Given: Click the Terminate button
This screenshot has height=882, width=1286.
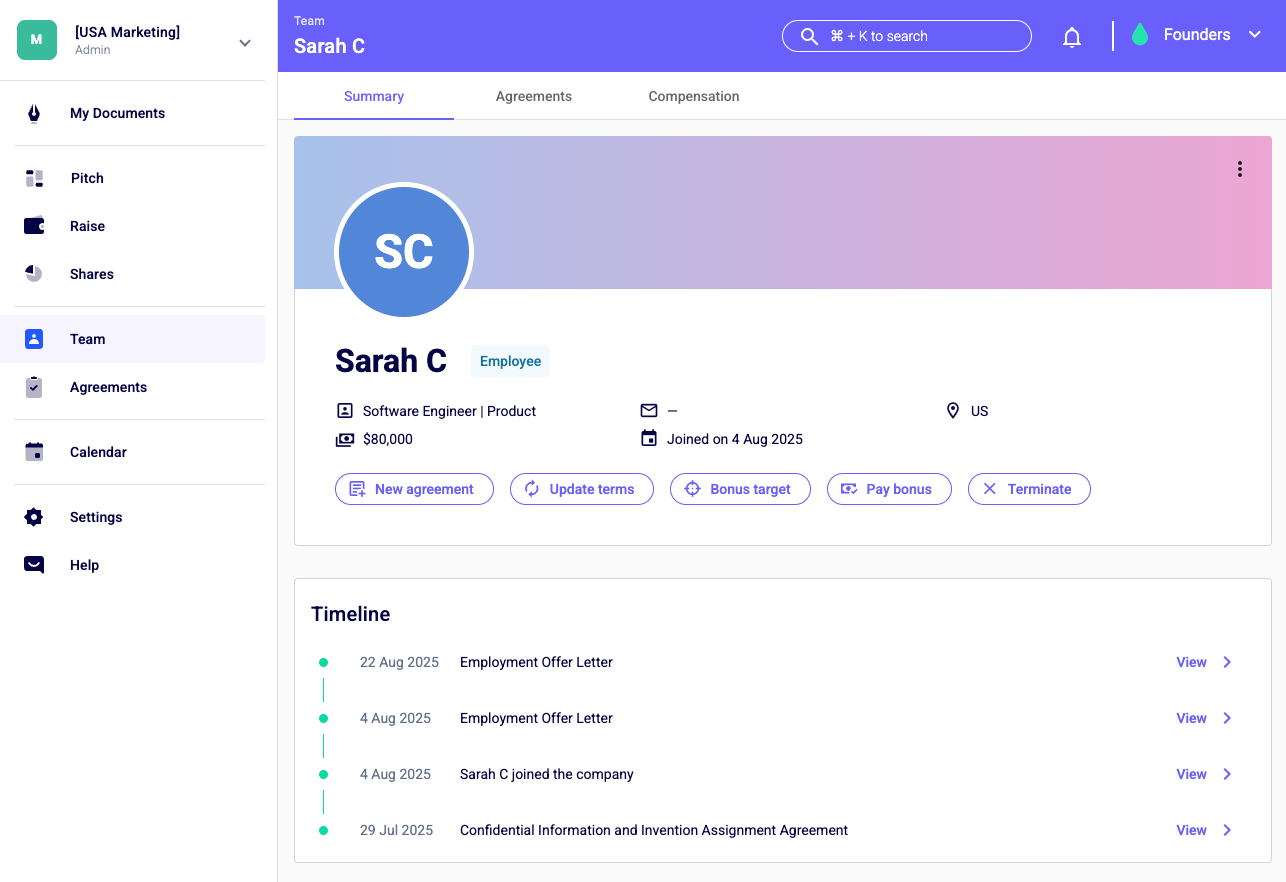Looking at the screenshot, I should coord(1029,489).
